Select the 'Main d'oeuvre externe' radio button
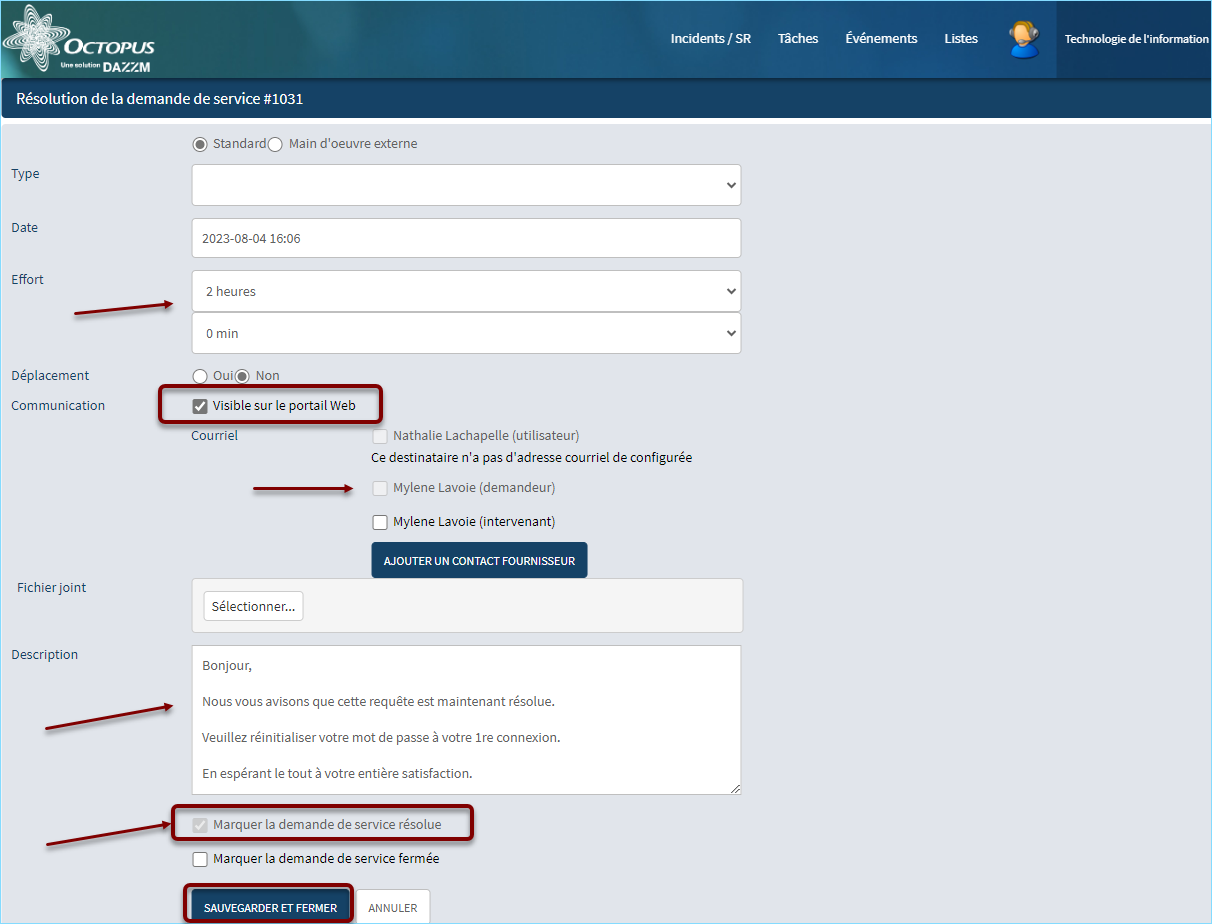The image size is (1212, 924). click(x=275, y=144)
